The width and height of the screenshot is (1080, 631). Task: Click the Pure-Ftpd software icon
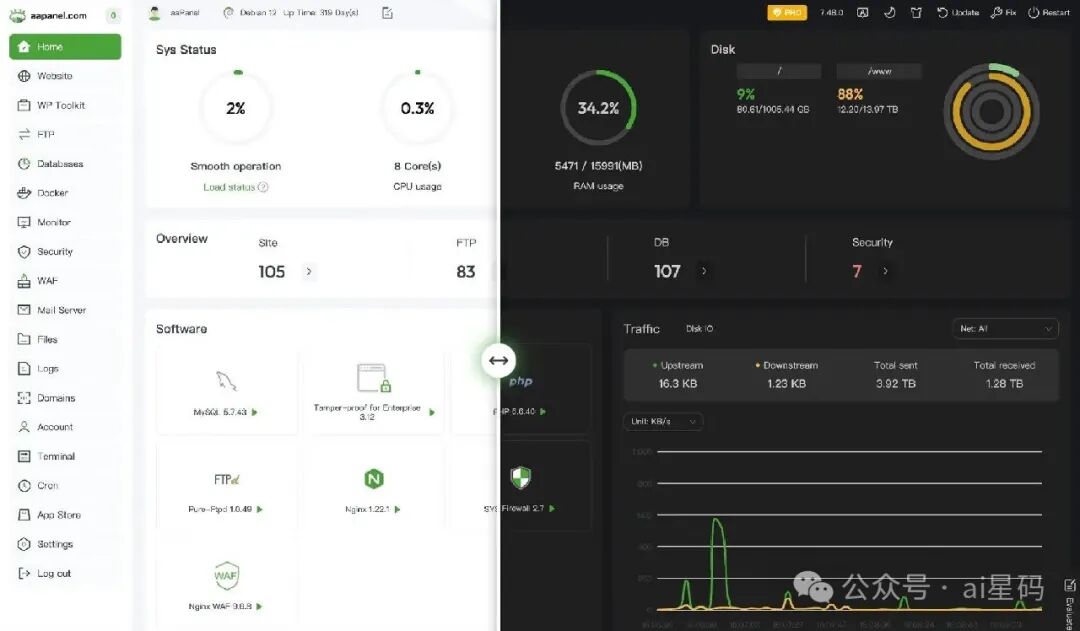coord(227,479)
